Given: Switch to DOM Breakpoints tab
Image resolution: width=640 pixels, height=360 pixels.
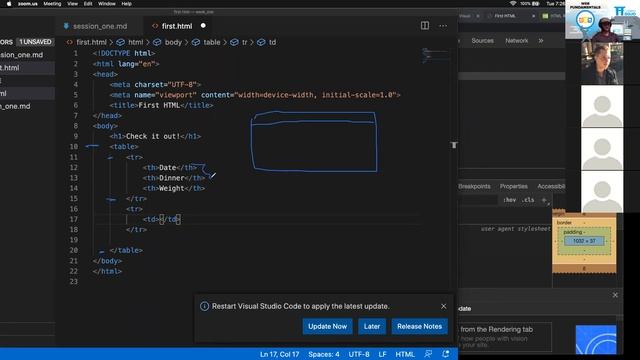Looking at the screenshot, I should pos(474,186).
